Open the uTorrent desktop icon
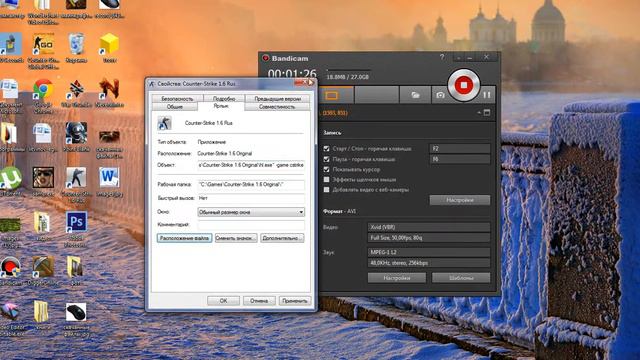 (11, 178)
